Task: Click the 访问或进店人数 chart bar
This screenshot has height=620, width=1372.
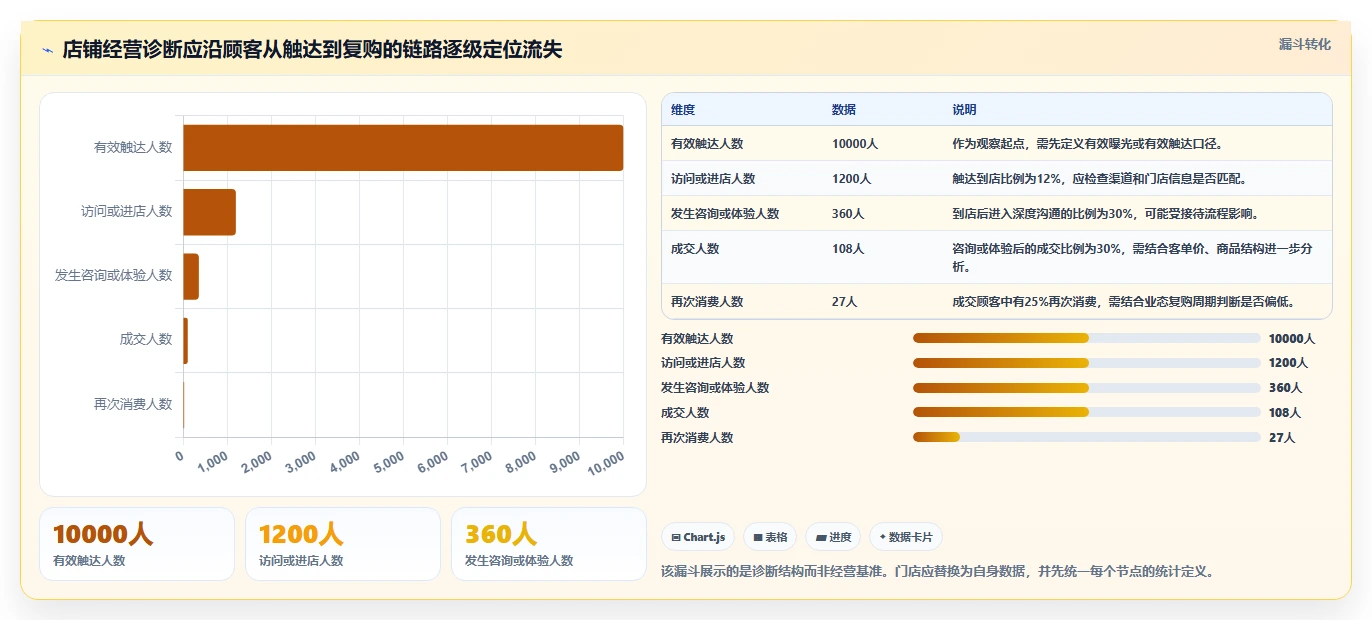Action: click(209, 212)
